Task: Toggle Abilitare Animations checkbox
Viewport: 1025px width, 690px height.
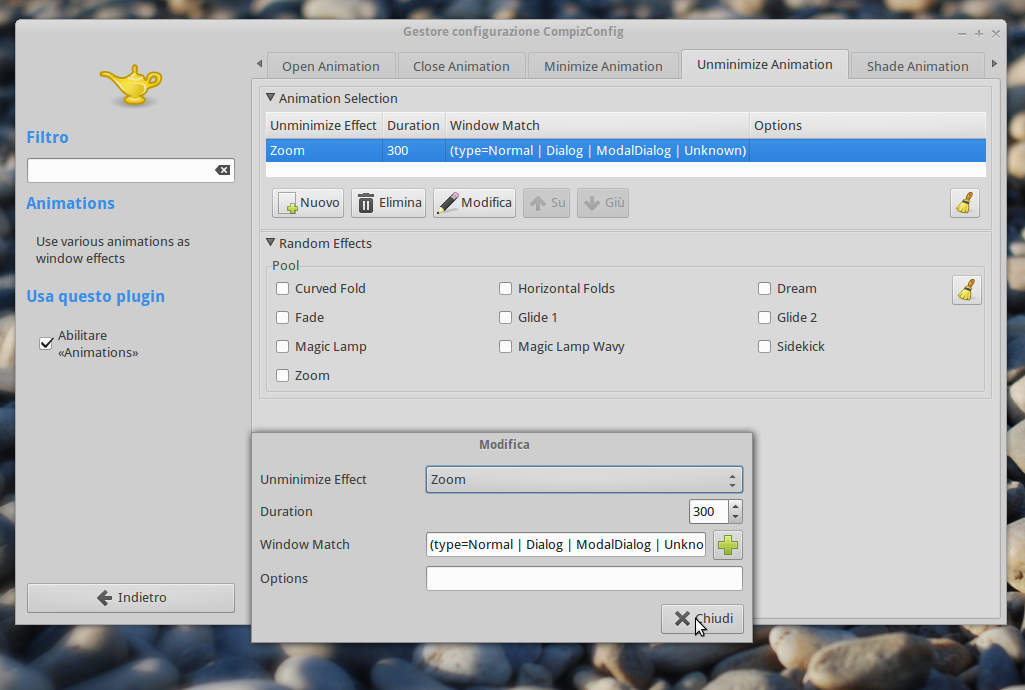Action: click(46, 344)
